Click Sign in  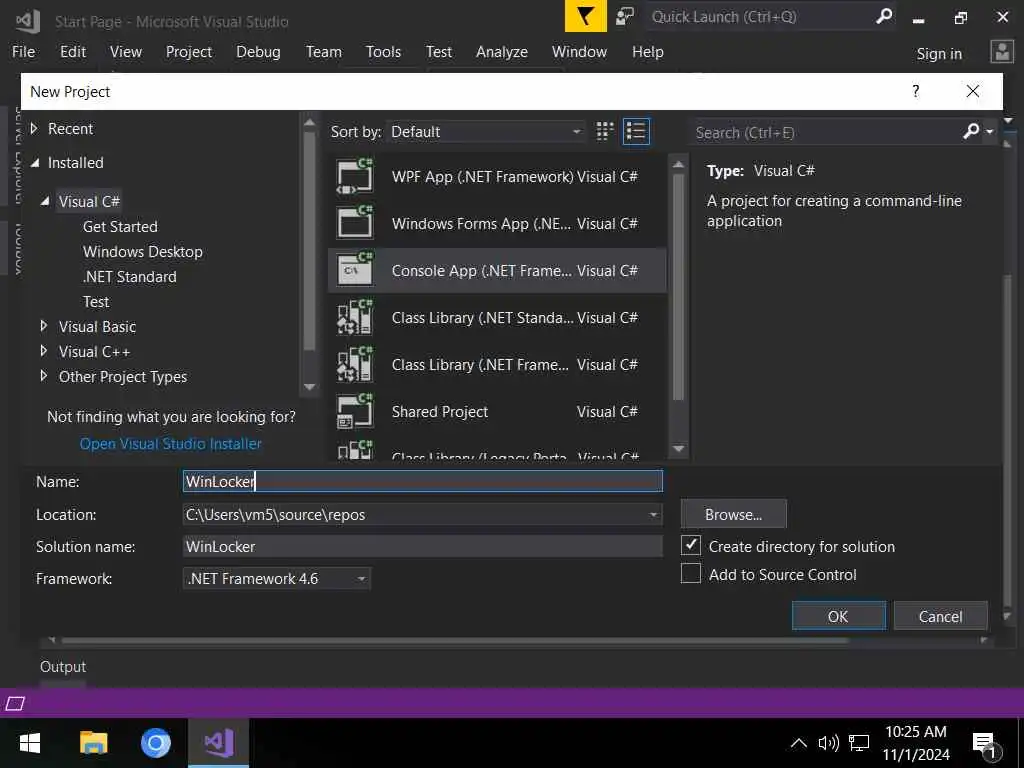[x=939, y=53]
